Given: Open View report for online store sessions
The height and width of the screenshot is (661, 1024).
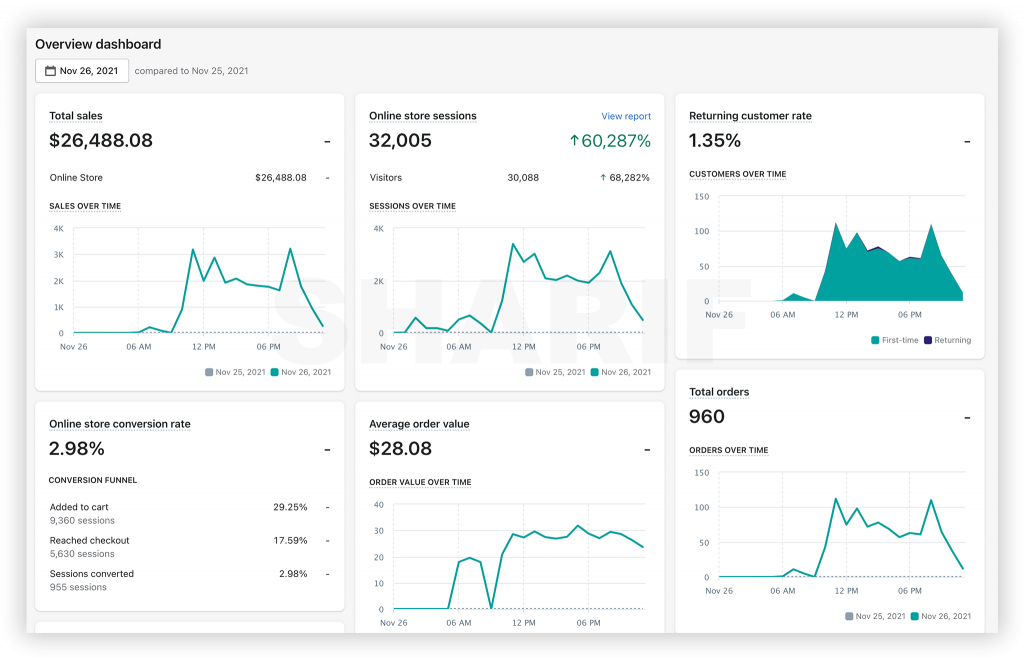Looking at the screenshot, I should click(626, 116).
